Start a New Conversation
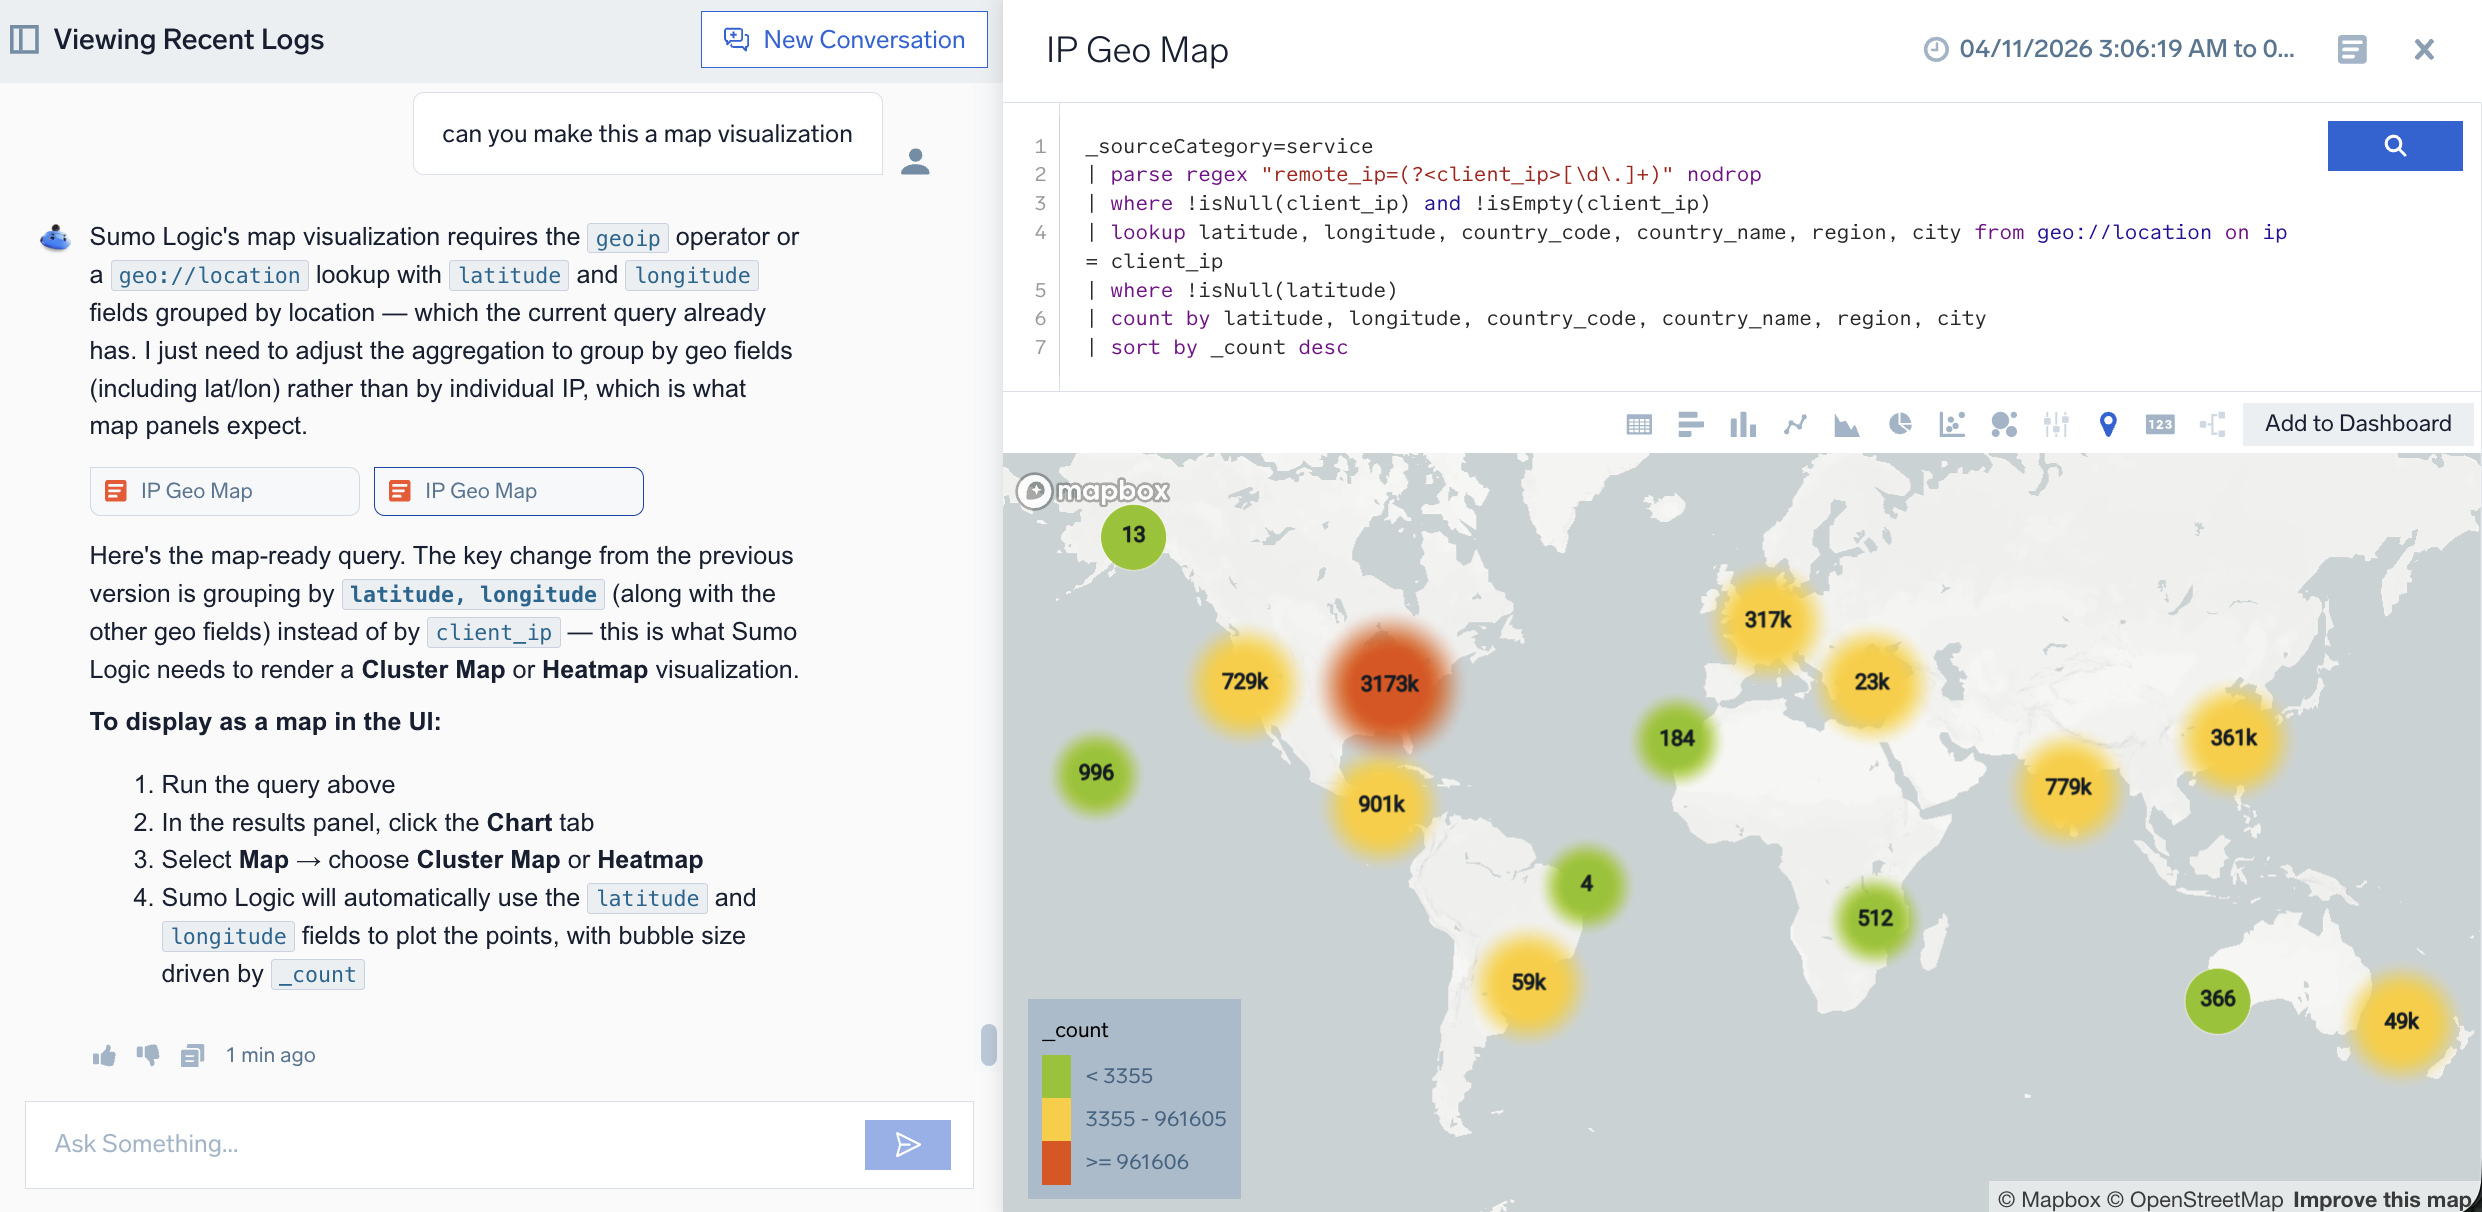Screen dimensions: 2482x1212 (844, 40)
